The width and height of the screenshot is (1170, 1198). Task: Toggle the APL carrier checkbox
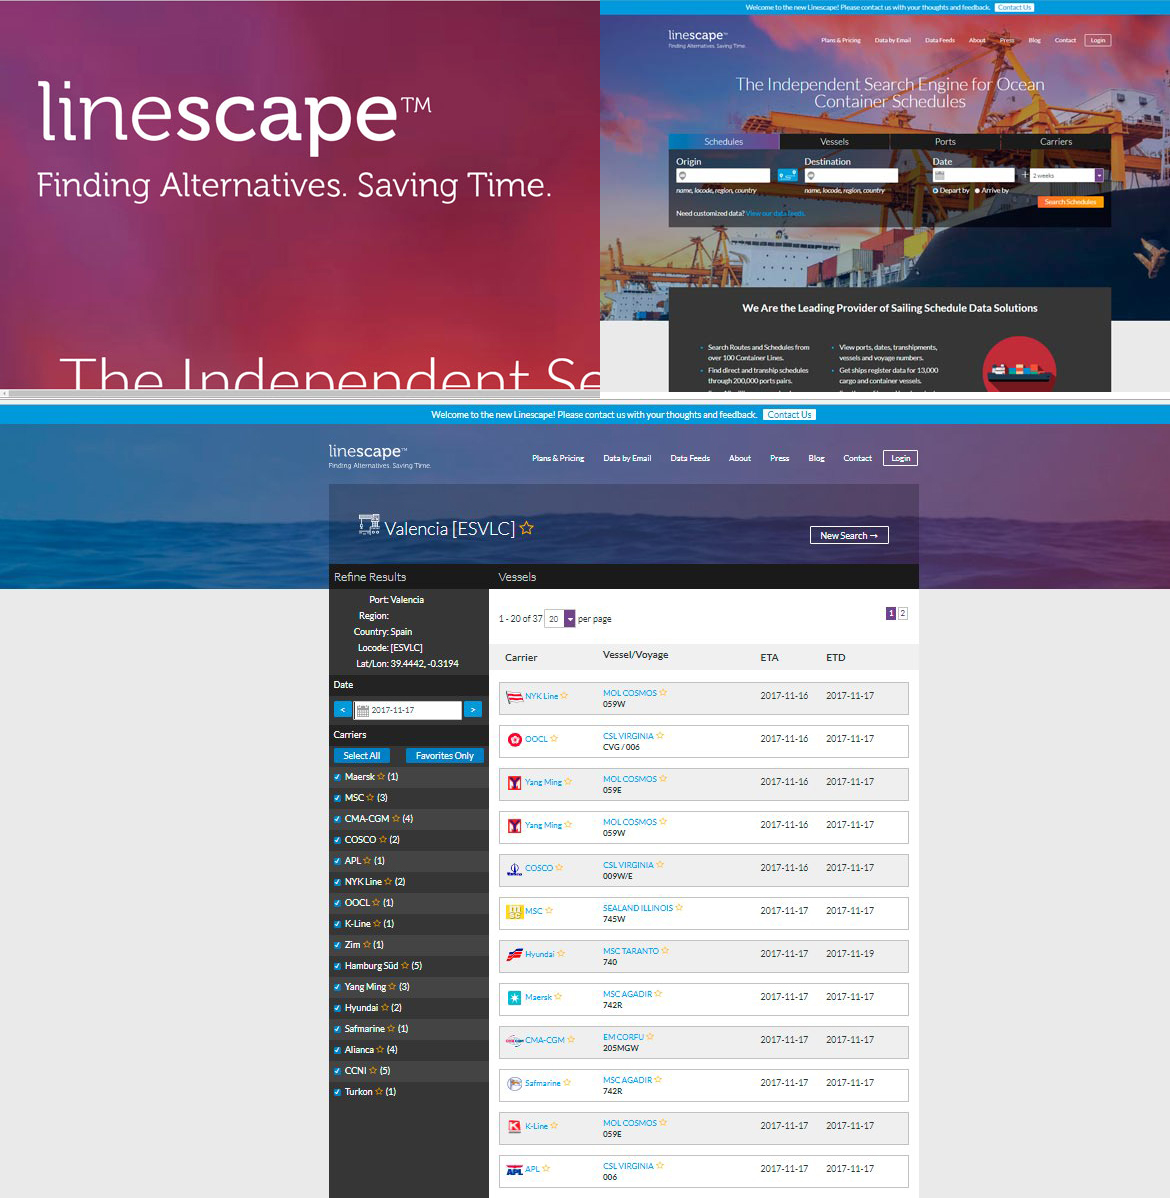coord(338,861)
